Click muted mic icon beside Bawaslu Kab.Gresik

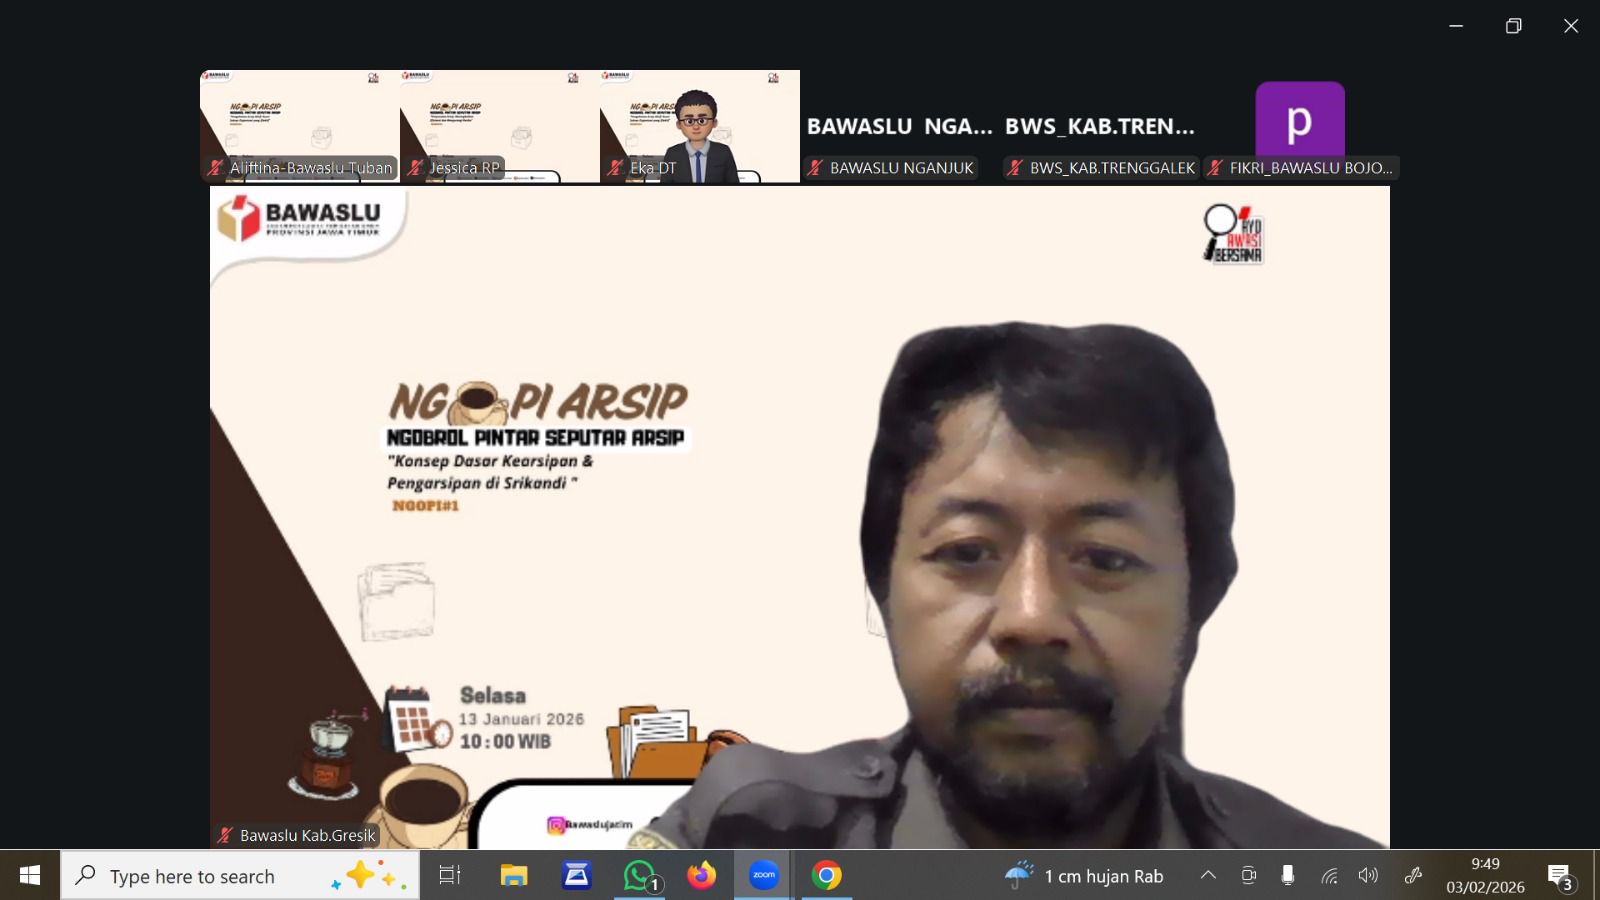click(x=225, y=835)
